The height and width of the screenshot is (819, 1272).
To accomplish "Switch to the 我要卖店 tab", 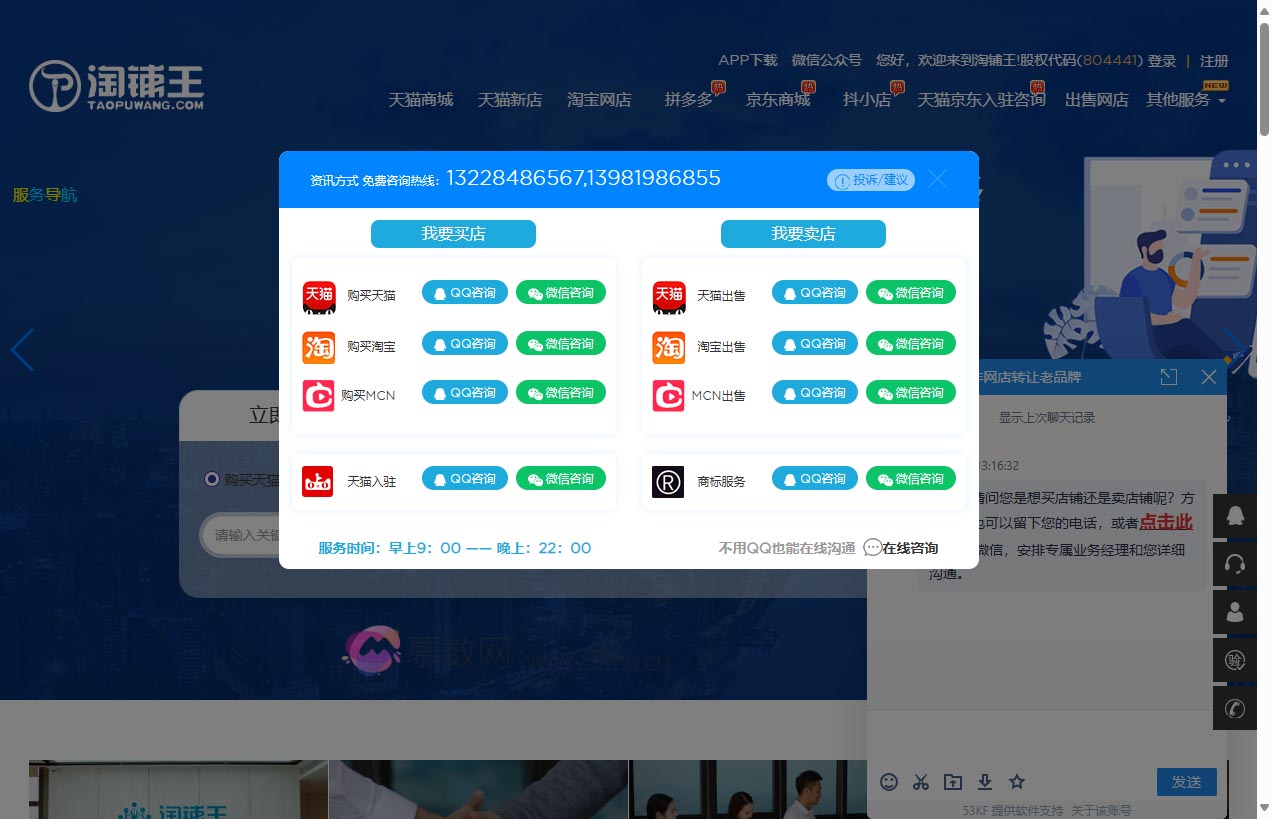I will [803, 233].
